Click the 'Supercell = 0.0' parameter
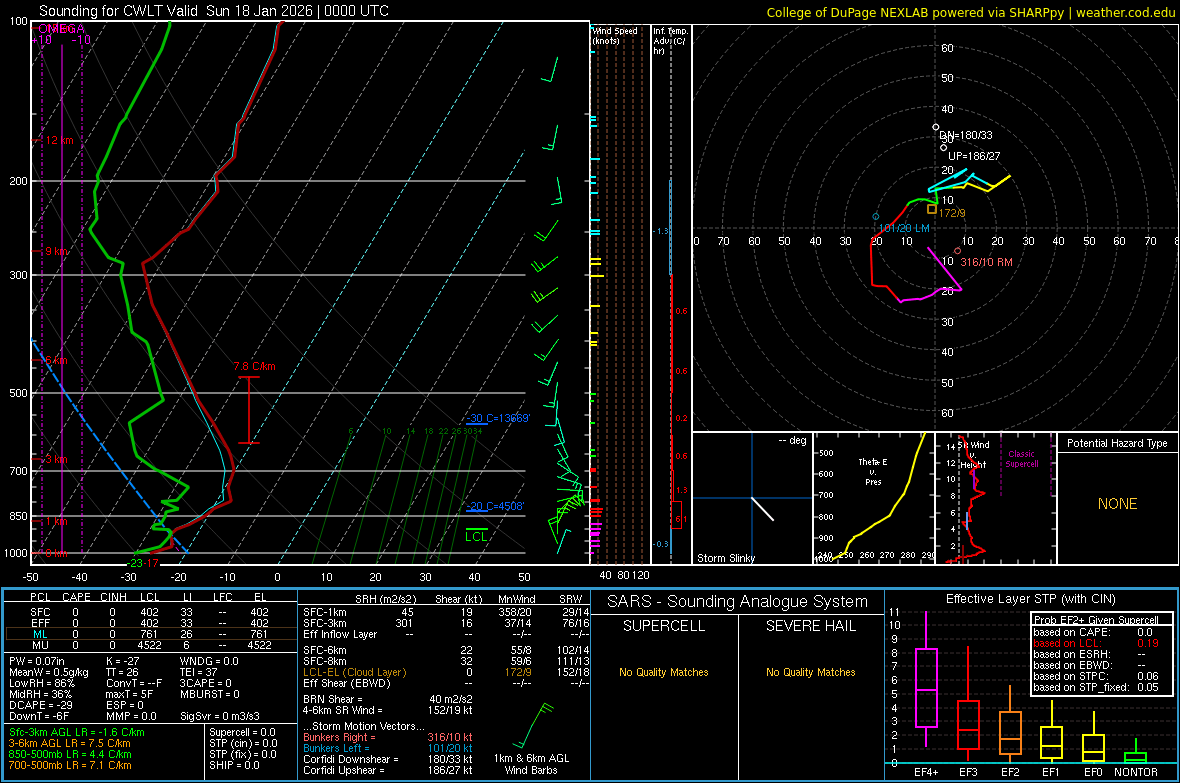Viewport: 1180px width, 783px height. pos(242,732)
